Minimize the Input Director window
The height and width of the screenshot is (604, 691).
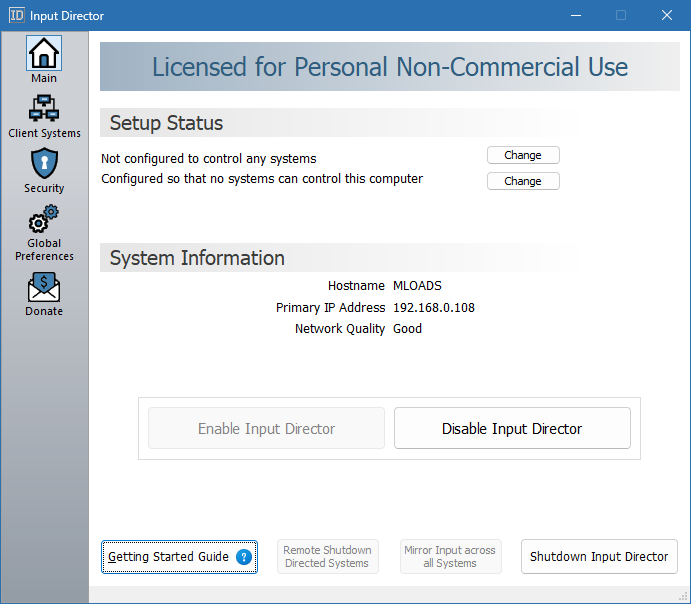[x=576, y=15]
